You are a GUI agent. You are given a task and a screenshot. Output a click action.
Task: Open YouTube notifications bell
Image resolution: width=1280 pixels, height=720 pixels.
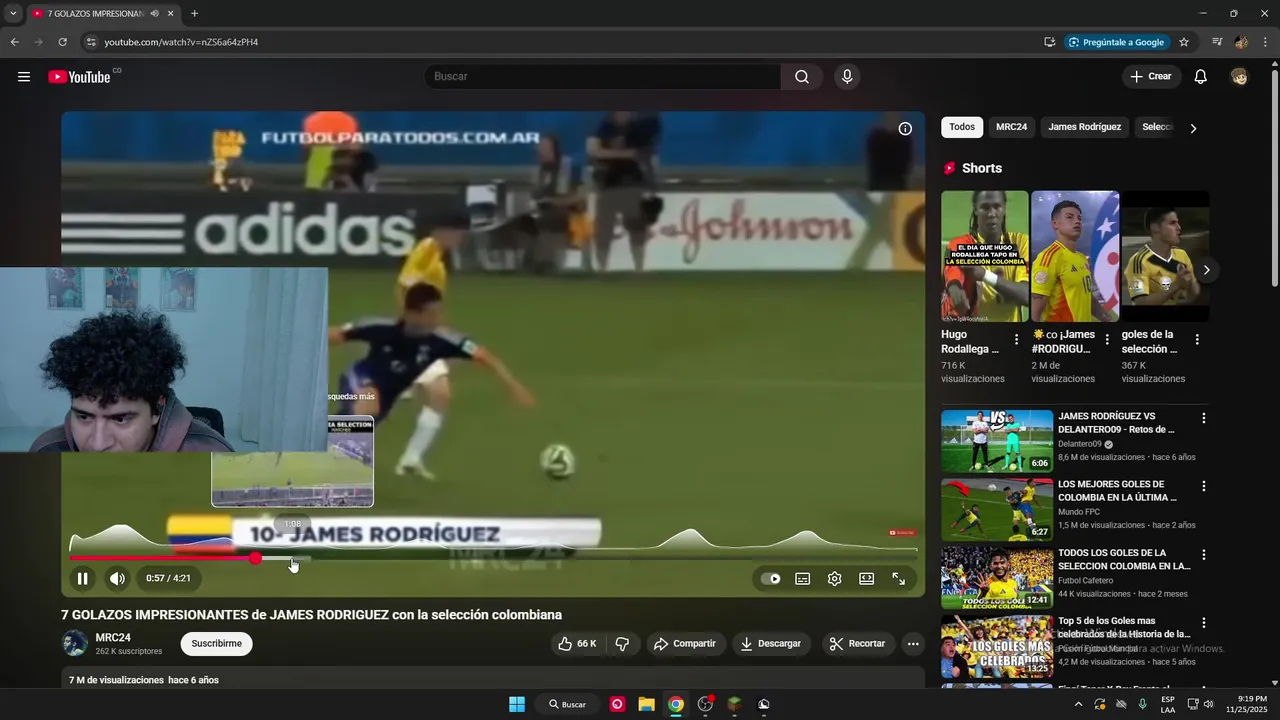point(1201,77)
